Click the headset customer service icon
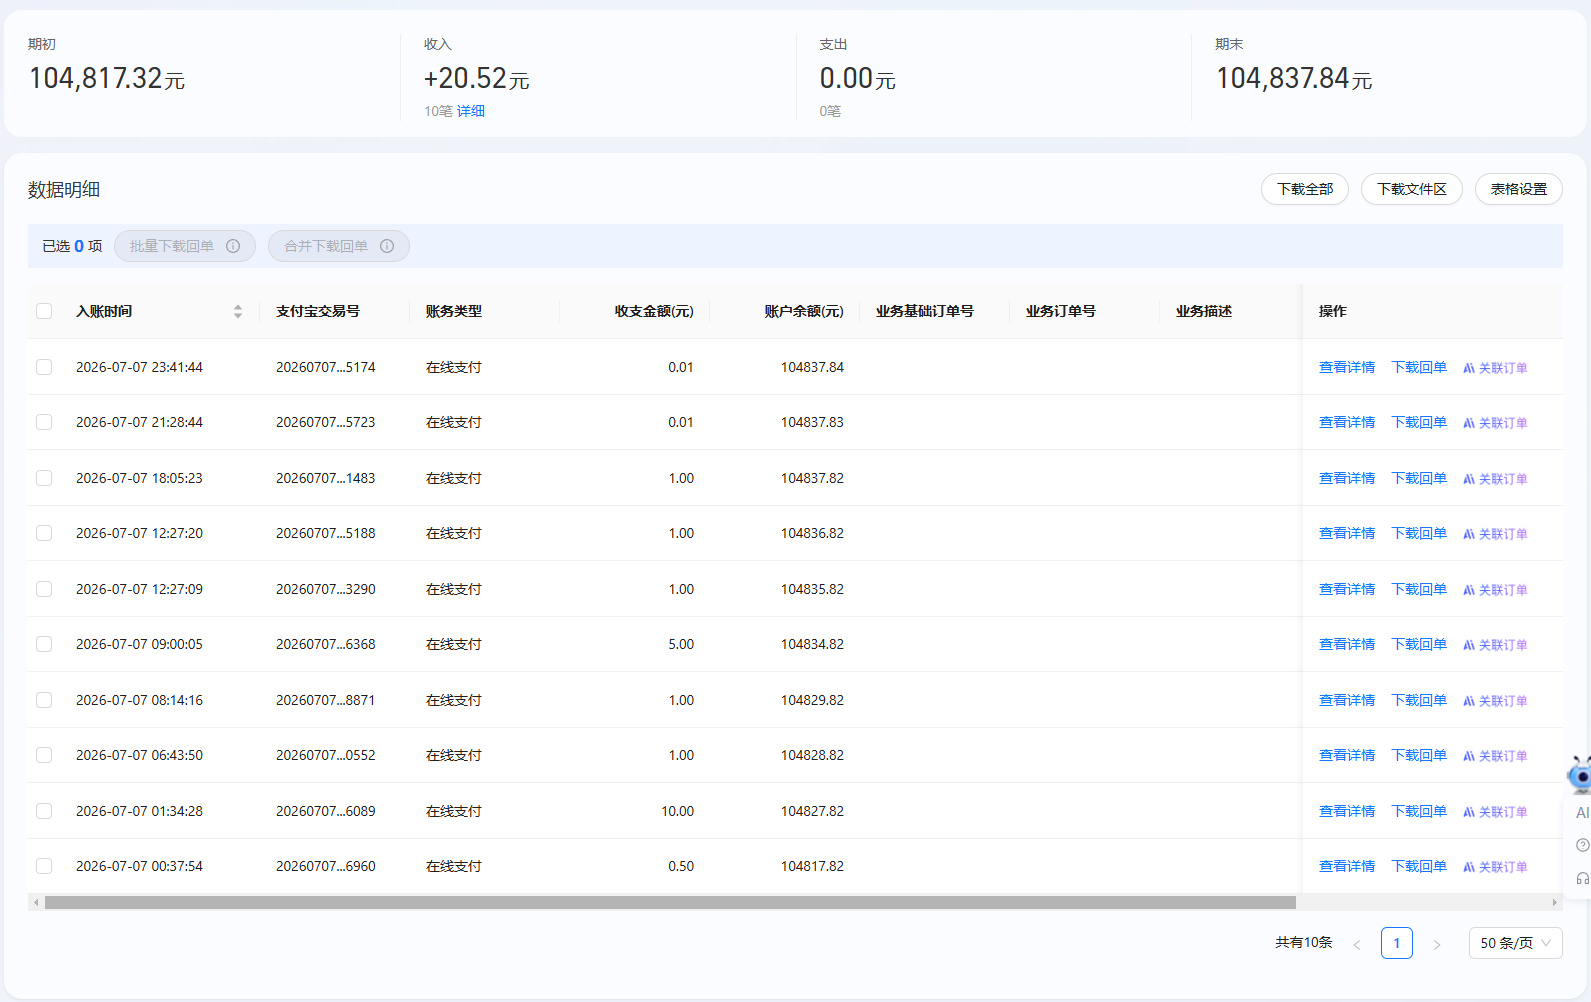The height and width of the screenshot is (1002, 1591). click(1582, 878)
